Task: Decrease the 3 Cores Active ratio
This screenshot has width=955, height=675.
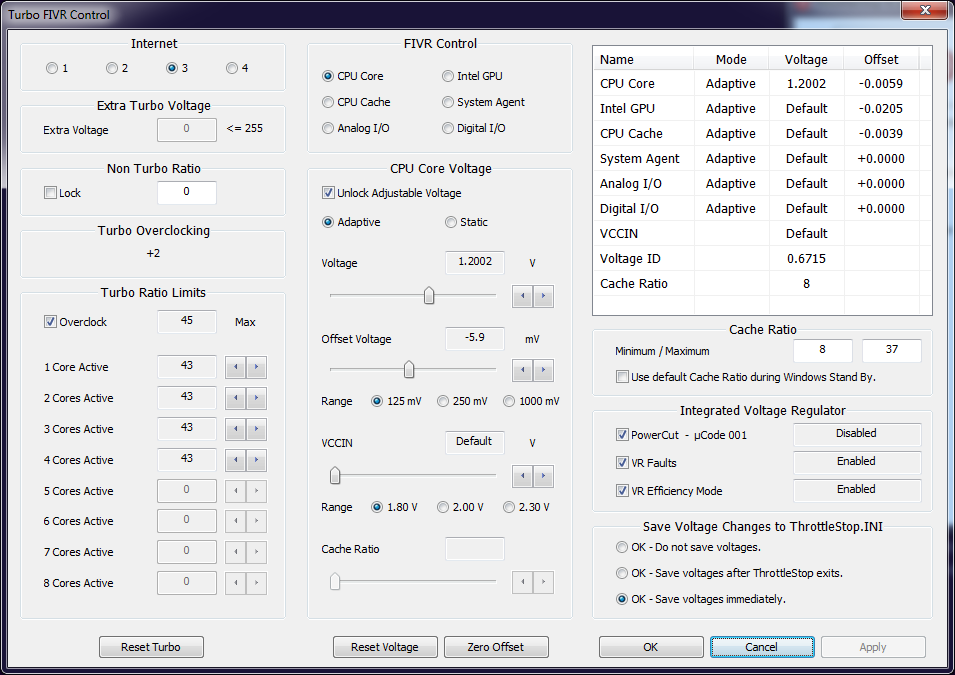Action: [x=236, y=429]
